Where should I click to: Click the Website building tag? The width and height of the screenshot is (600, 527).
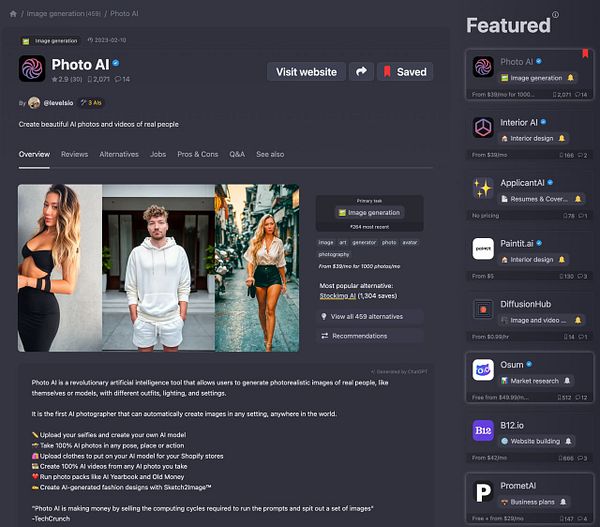coord(531,441)
